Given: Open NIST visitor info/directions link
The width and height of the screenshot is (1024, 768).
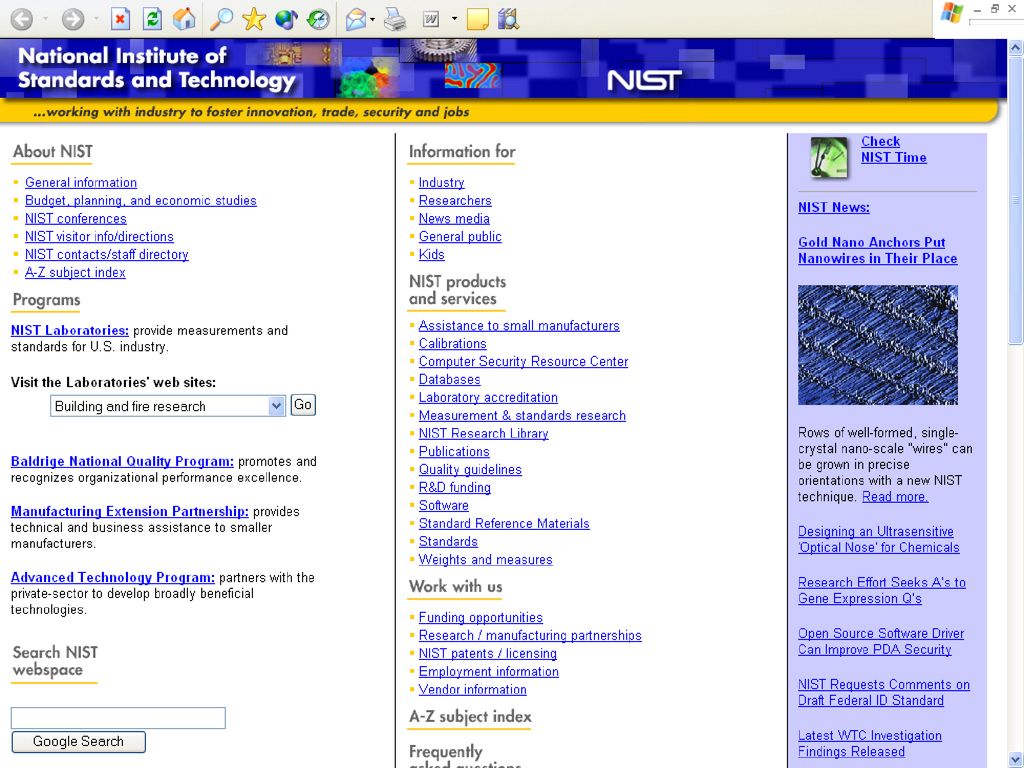Looking at the screenshot, I should pyautogui.click(x=99, y=236).
